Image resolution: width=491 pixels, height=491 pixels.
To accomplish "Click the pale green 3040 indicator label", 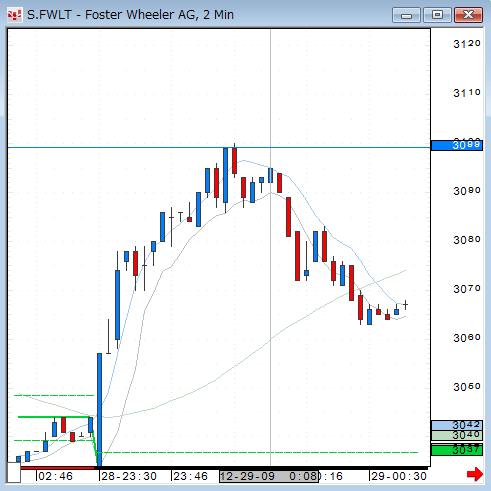I will [x=457, y=435].
